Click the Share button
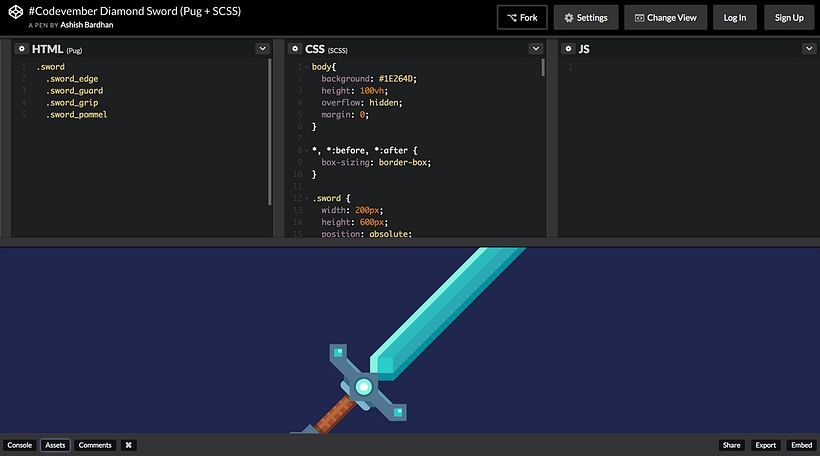This screenshot has height=456, width=820. coord(731,445)
